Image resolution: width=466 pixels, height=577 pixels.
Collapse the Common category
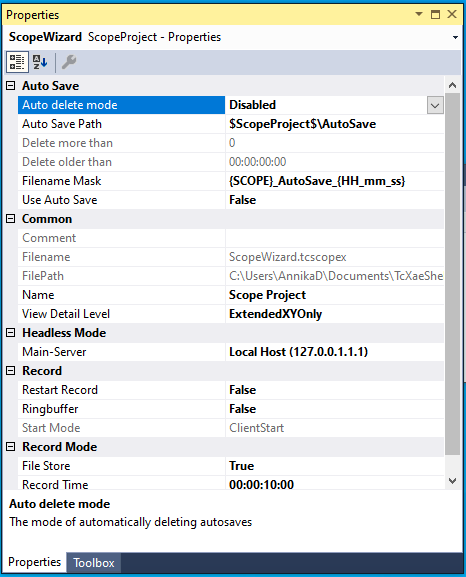click(x=11, y=219)
